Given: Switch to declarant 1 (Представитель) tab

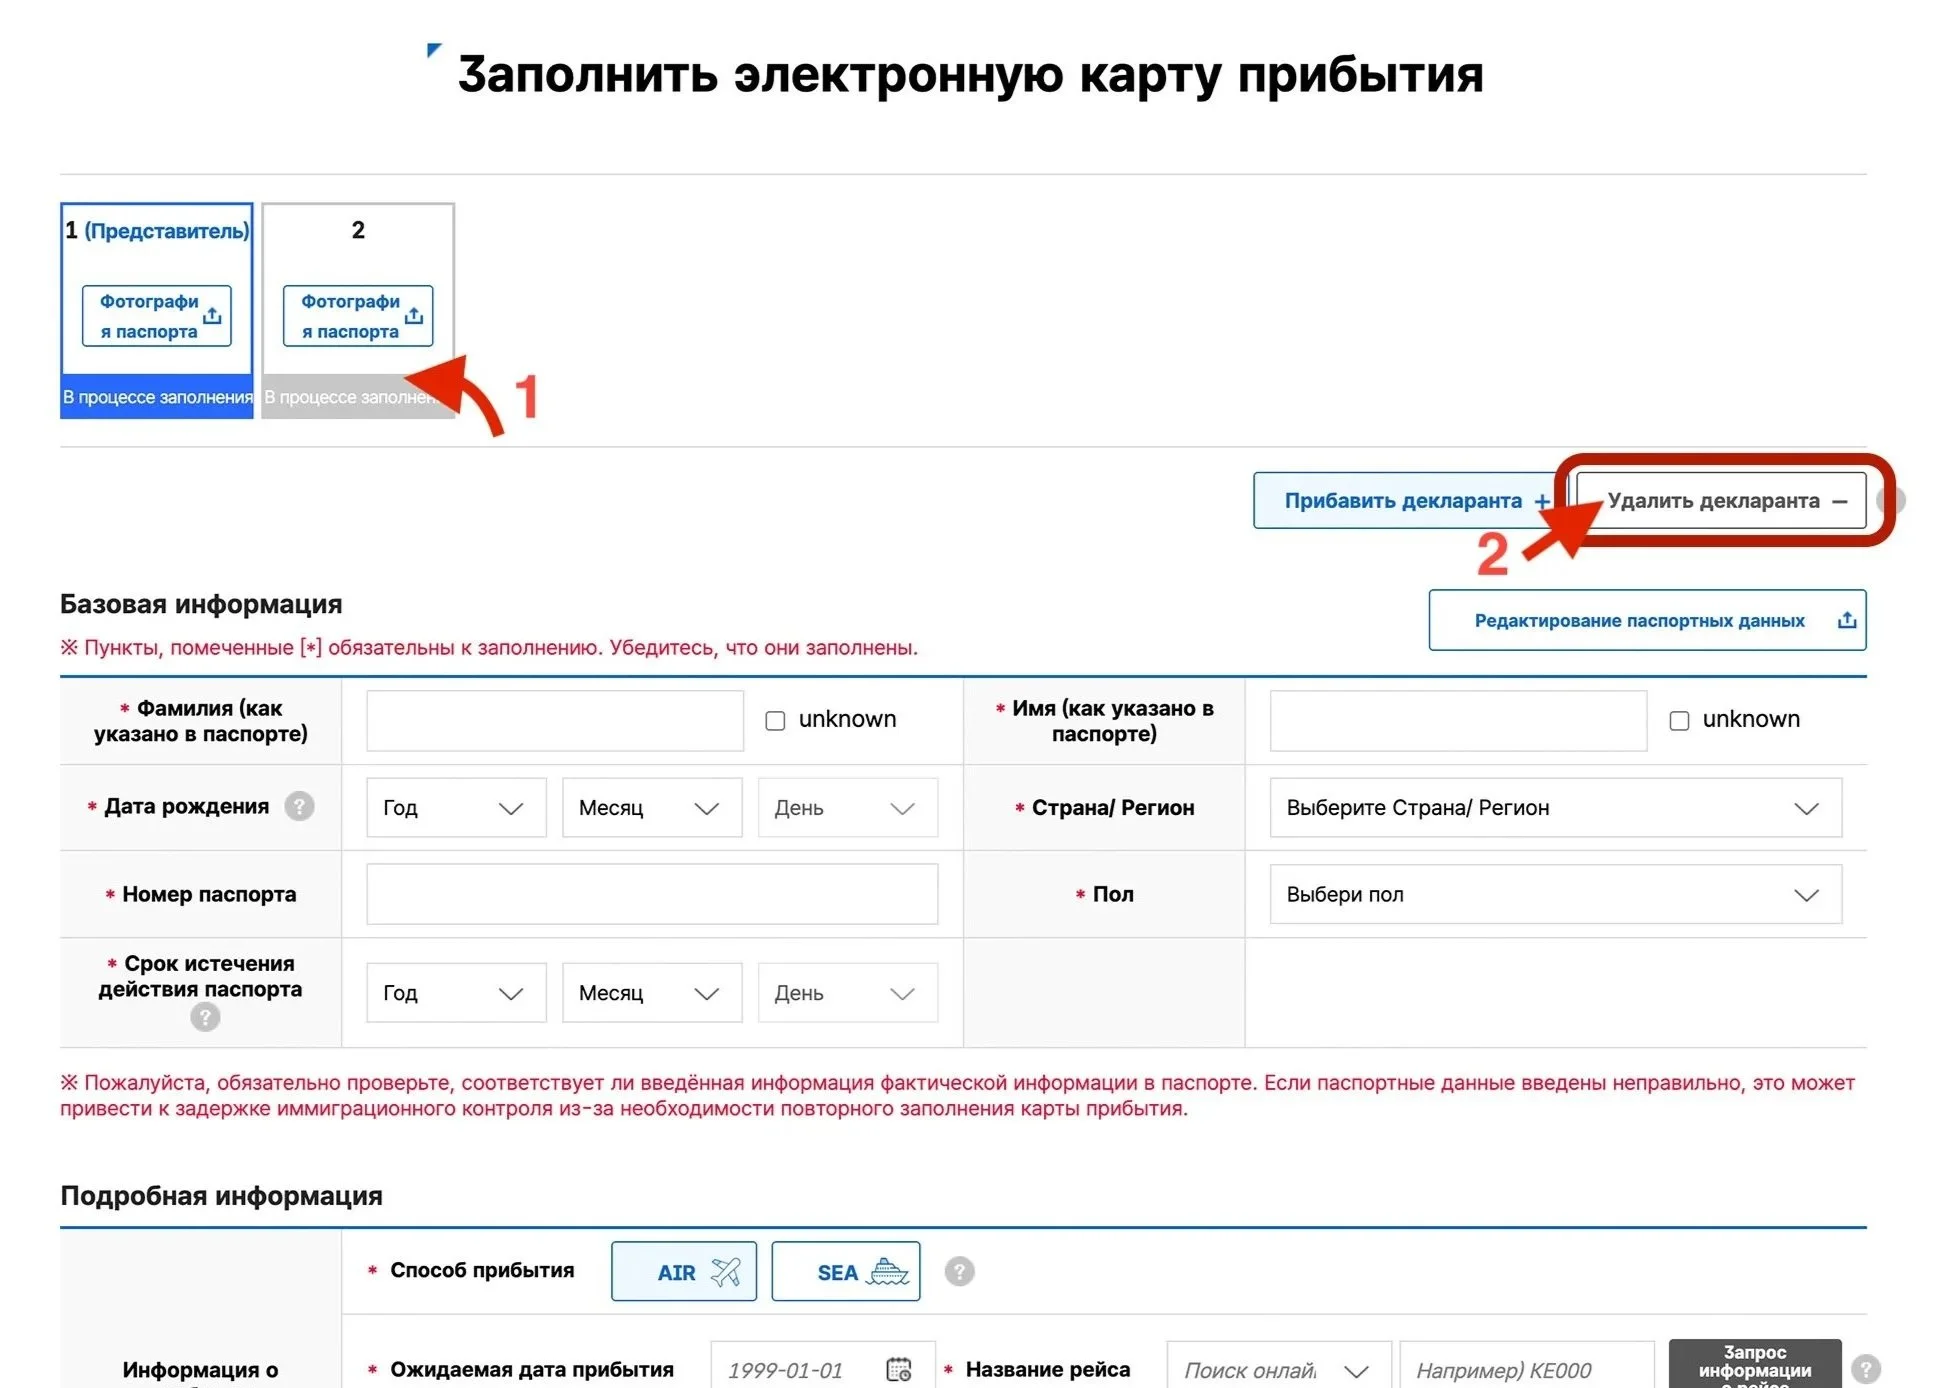Looking at the screenshot, I should (156, 231).
